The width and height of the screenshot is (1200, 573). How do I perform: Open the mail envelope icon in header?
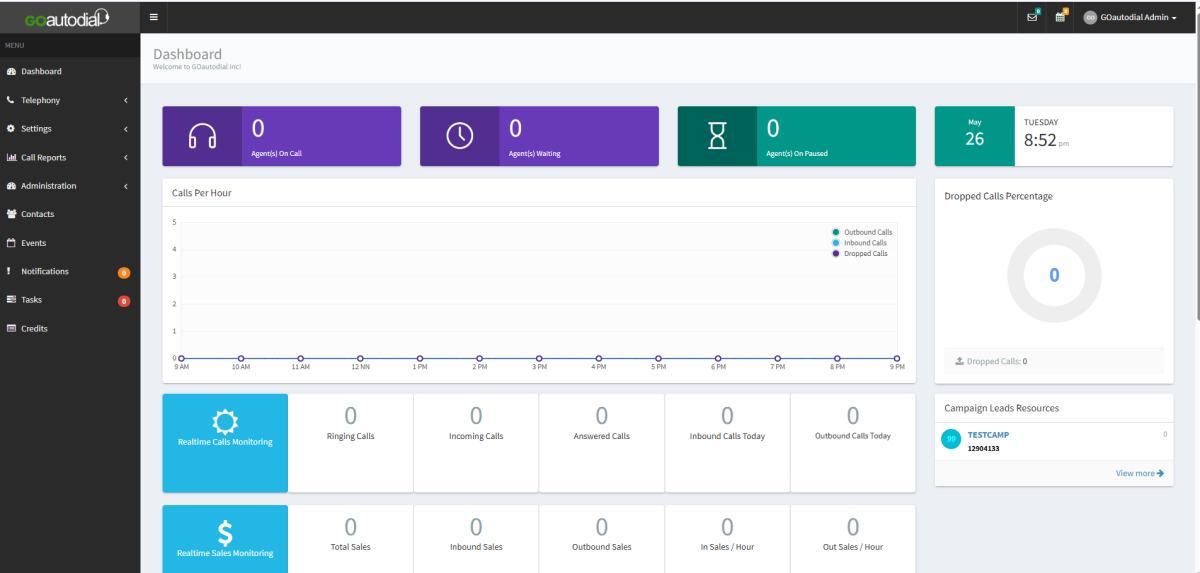coord(1032,17)
